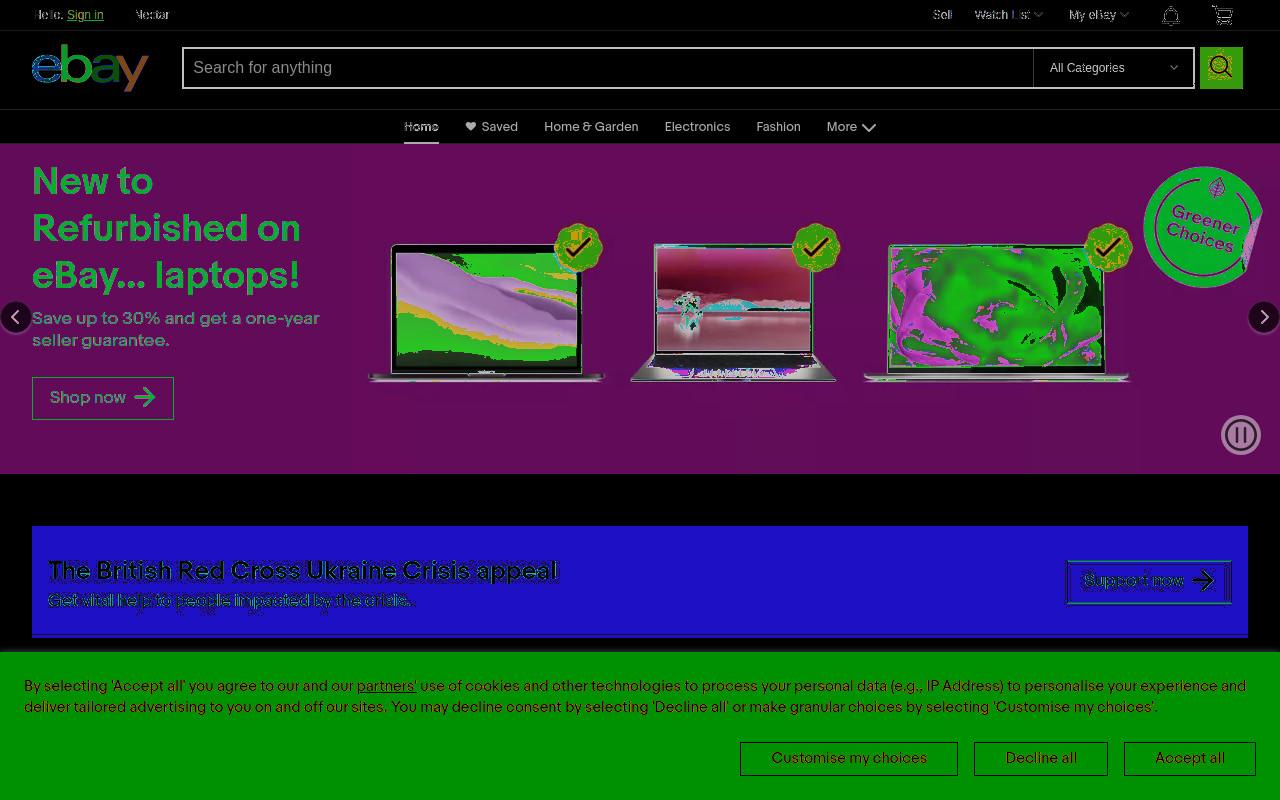Click the New to Refurbished on eBay headline
1280x800 pixels.
(166, 228)
